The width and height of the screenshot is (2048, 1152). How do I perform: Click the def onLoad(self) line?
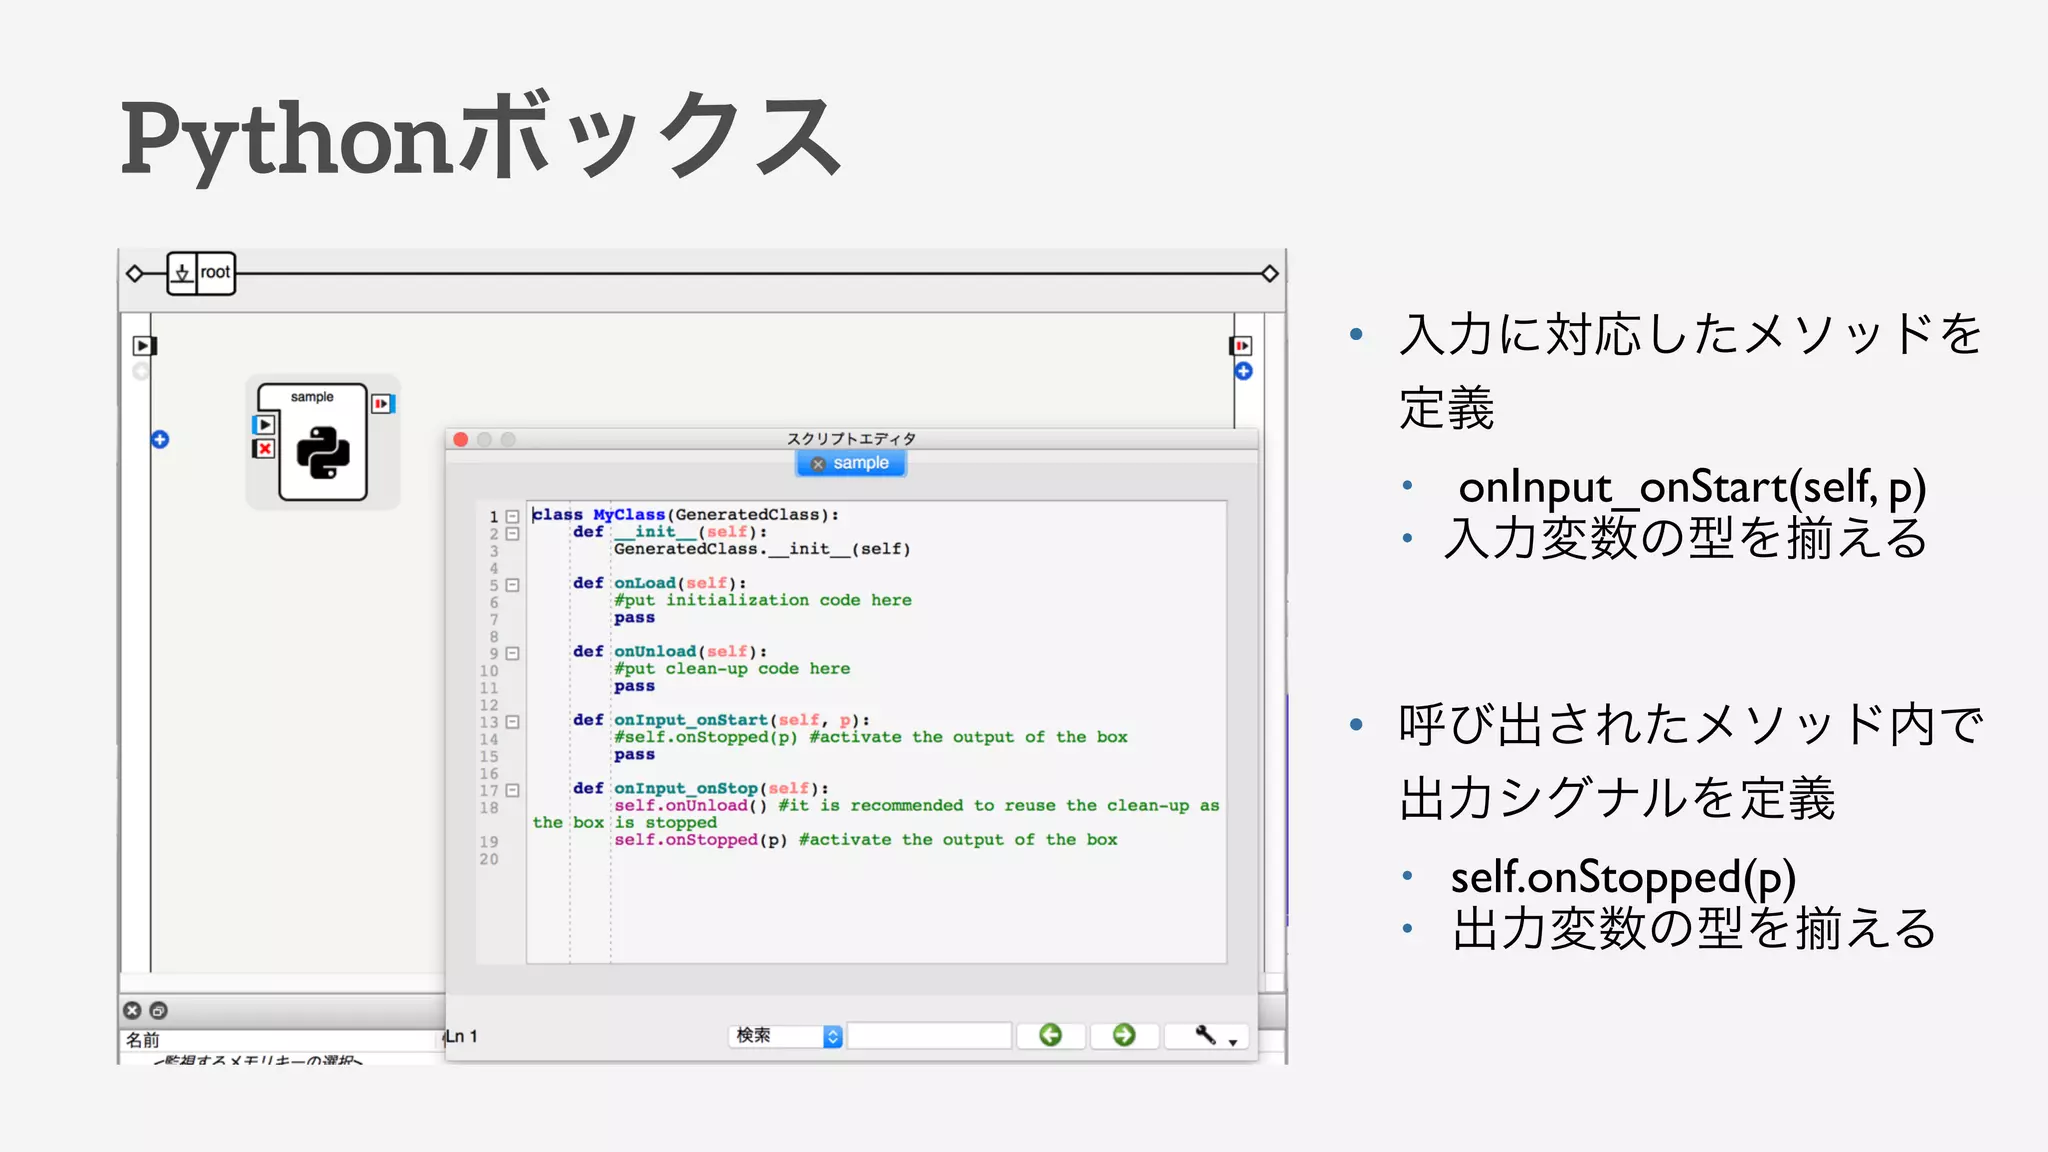coord(660,583)
